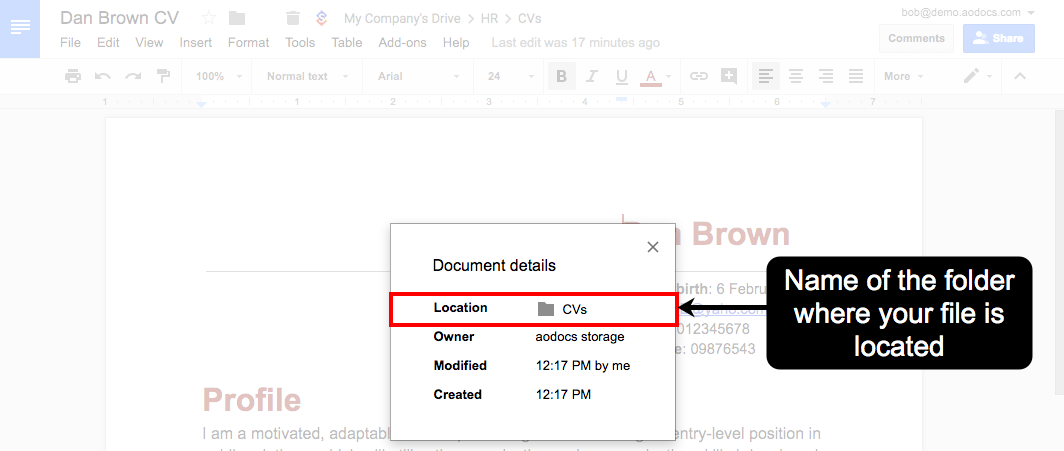This screenshot has width=1064, height=451.
Task: Click the document title Dan Brown CV
Action: [119, 18]
